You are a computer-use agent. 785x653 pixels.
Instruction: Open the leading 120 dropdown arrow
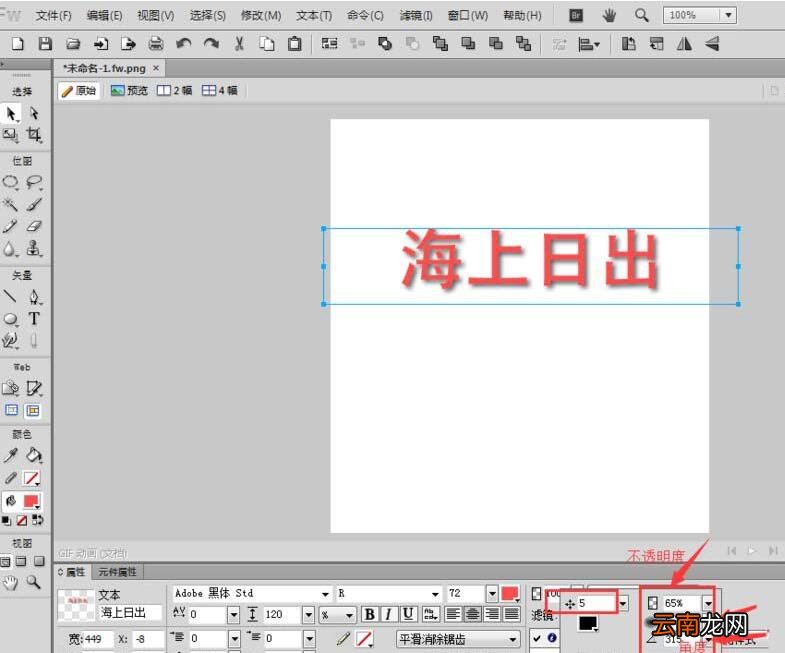click(309, 614)
